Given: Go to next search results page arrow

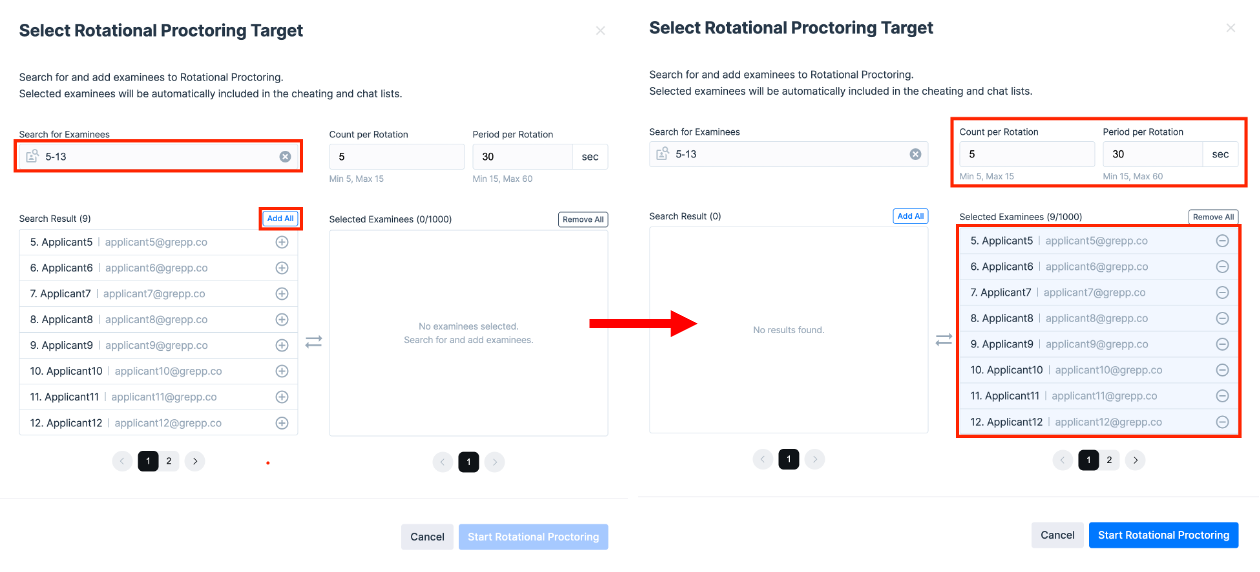Looking at the screenshot, I should (x=195, y=461).
